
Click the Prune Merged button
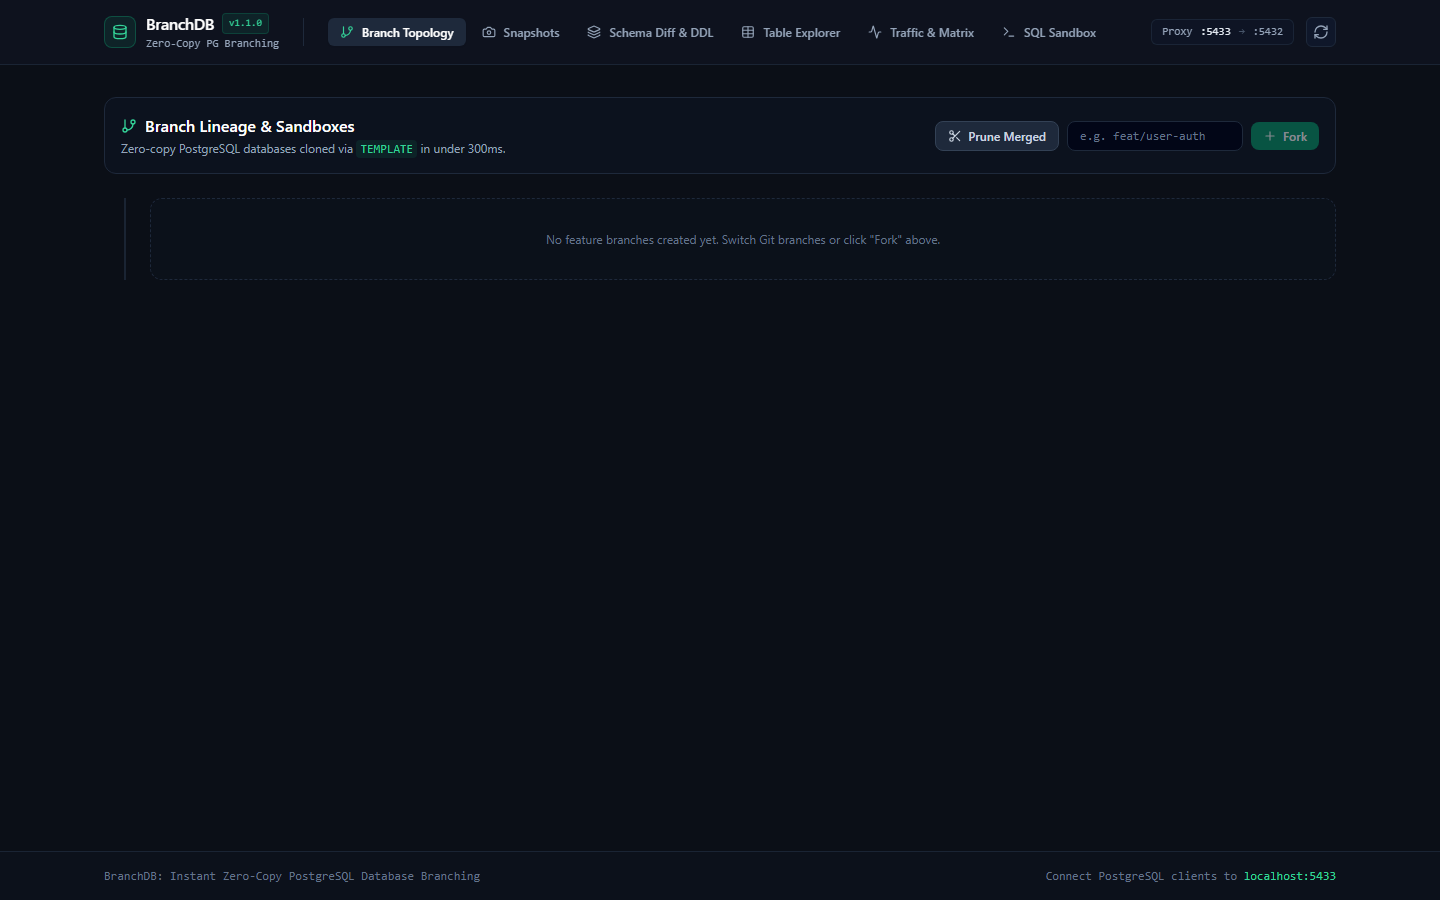[x=997, y=136]
